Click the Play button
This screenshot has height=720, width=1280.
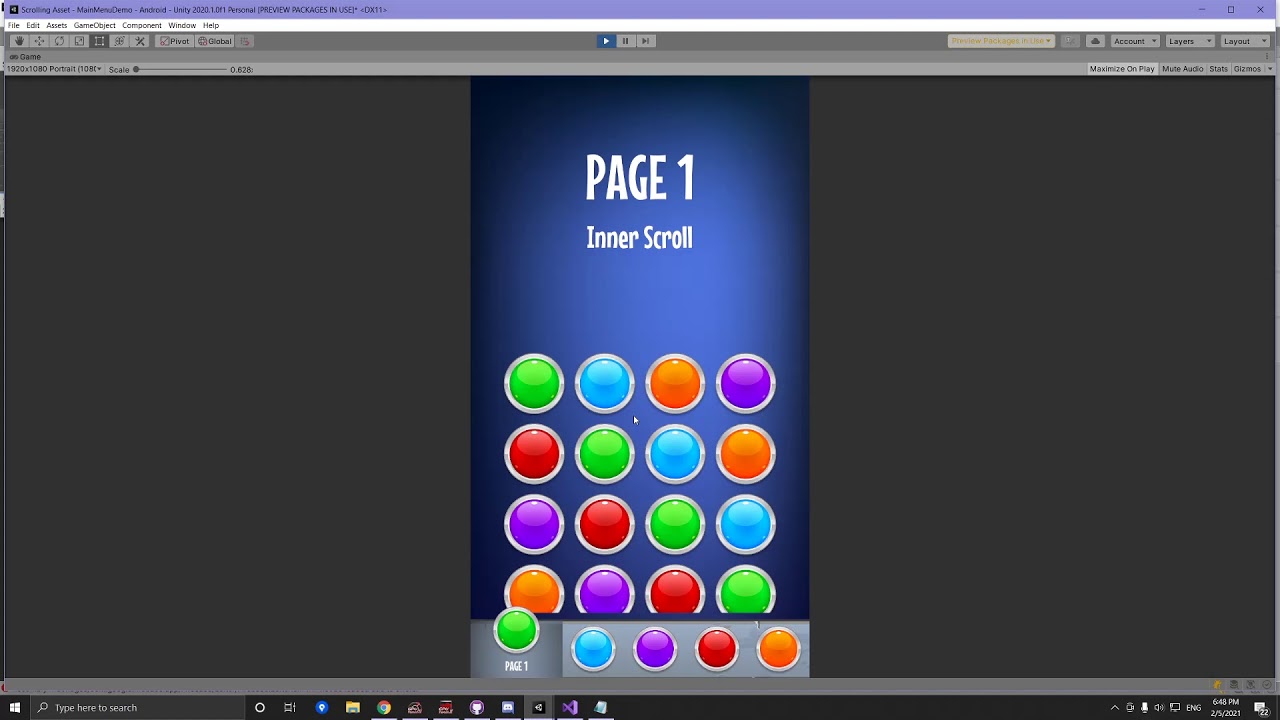click(605, 41)
